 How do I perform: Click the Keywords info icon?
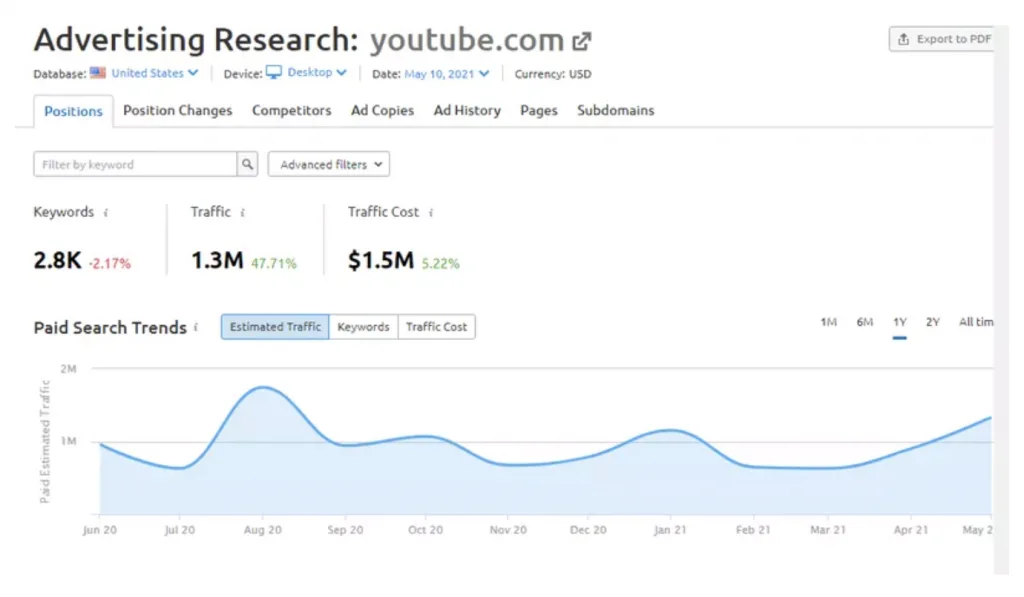106,213
